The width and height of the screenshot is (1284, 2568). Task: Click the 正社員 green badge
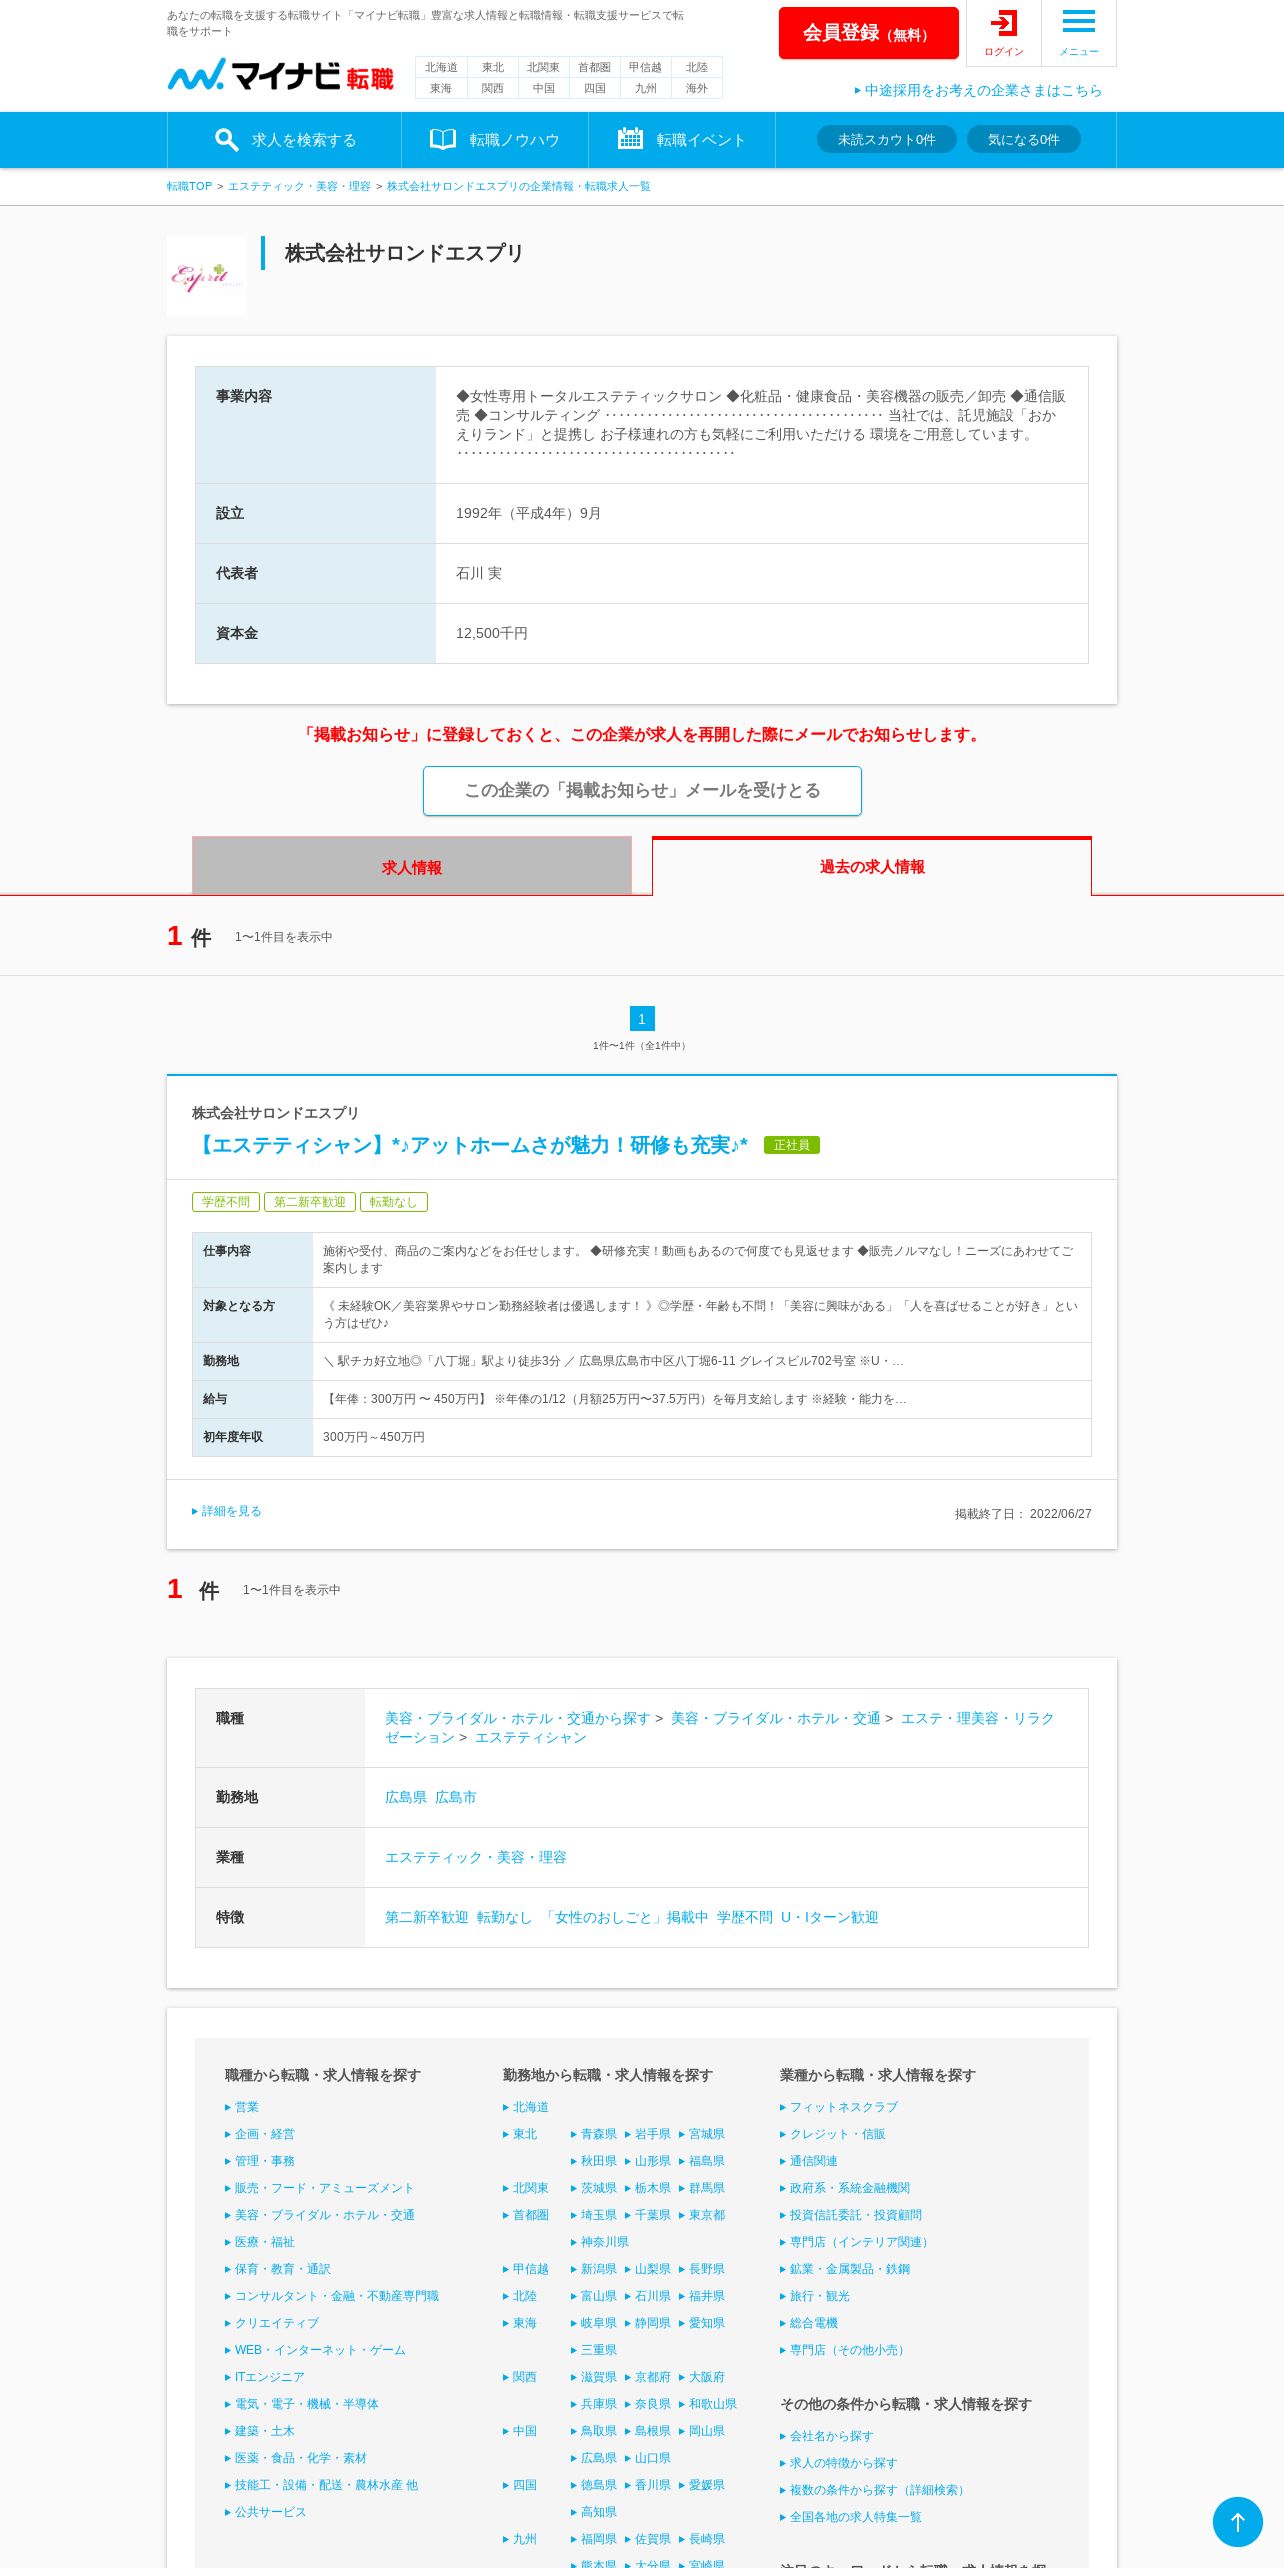click(791, 1145)
